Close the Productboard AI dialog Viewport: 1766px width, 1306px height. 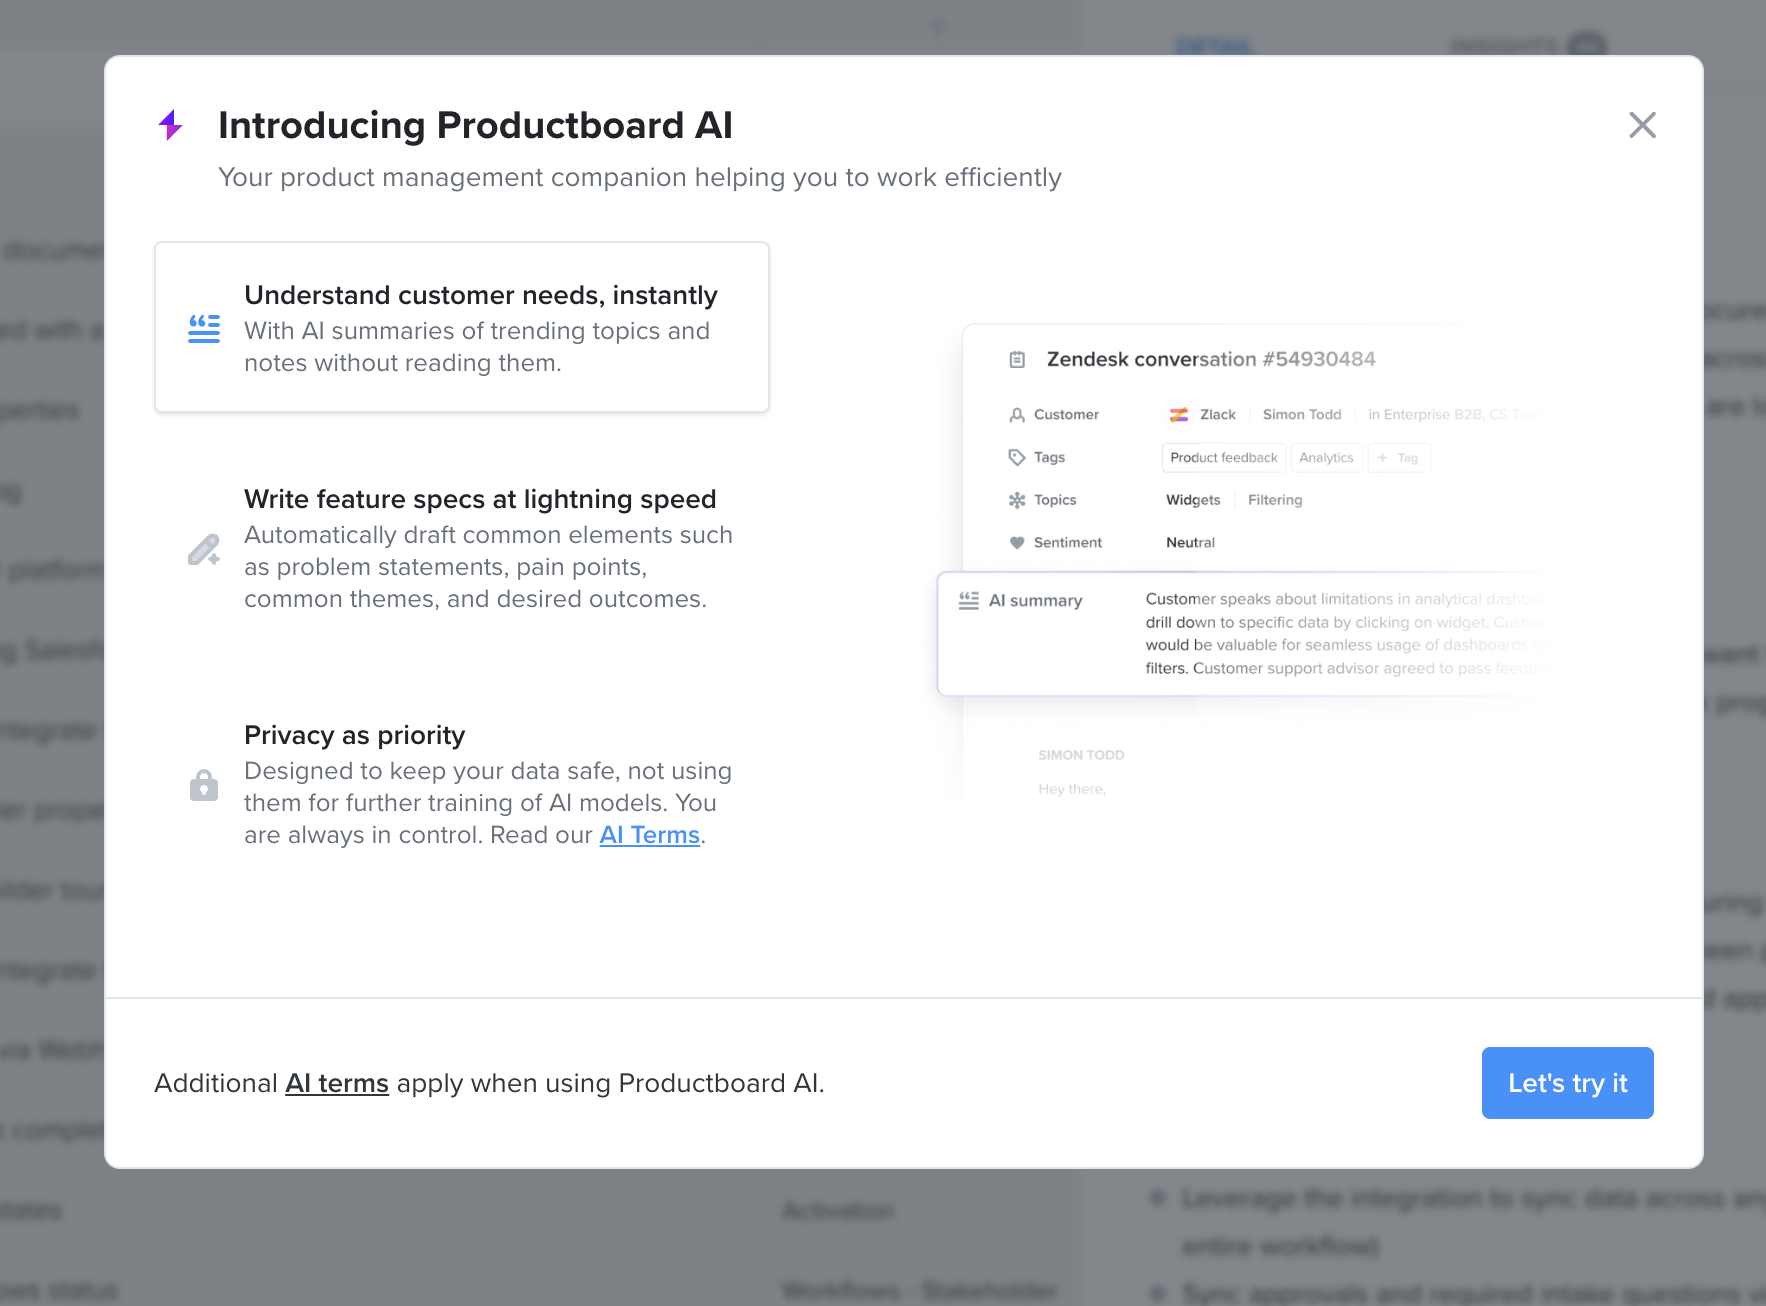1642,125
